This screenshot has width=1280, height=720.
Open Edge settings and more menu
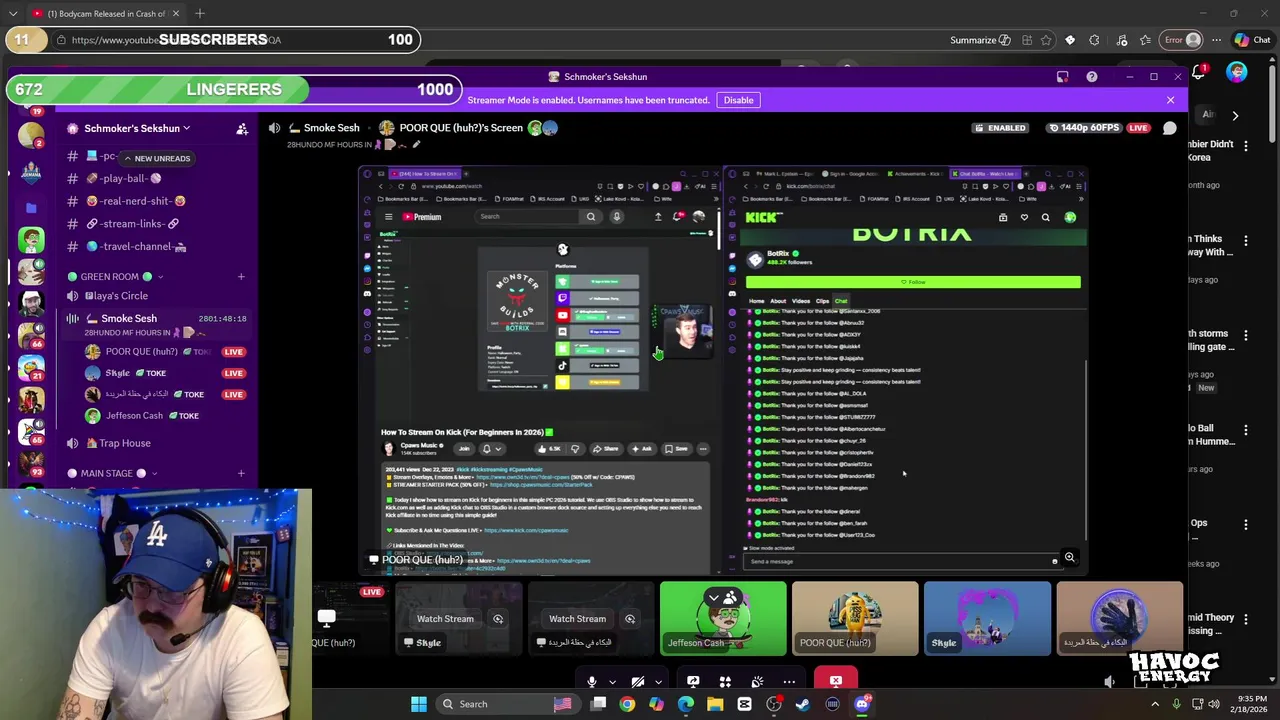coord(1216,40)
